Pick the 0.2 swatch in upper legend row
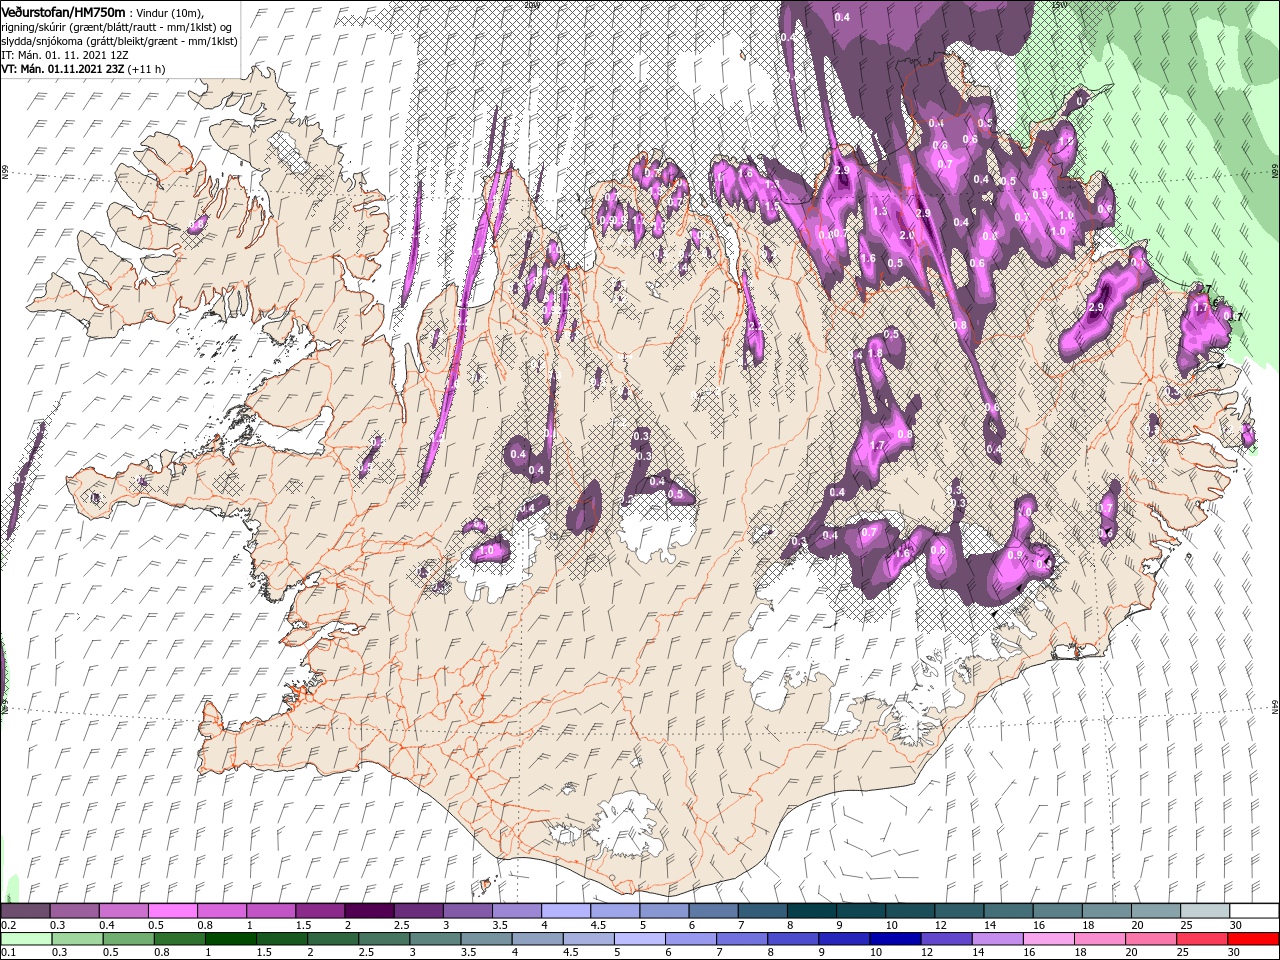Screen dimensions: 1280x960 pos(25,911)
